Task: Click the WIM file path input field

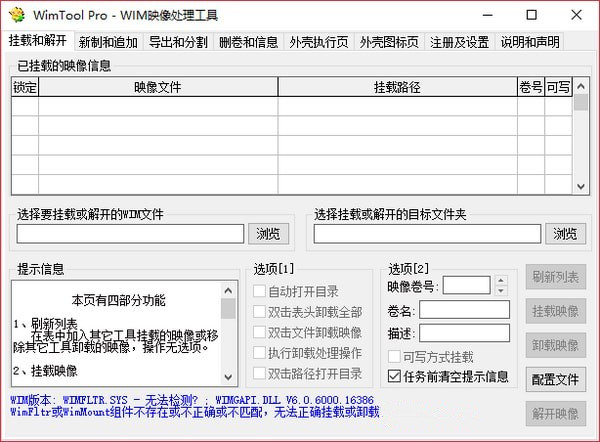Action: click(130, 234)
